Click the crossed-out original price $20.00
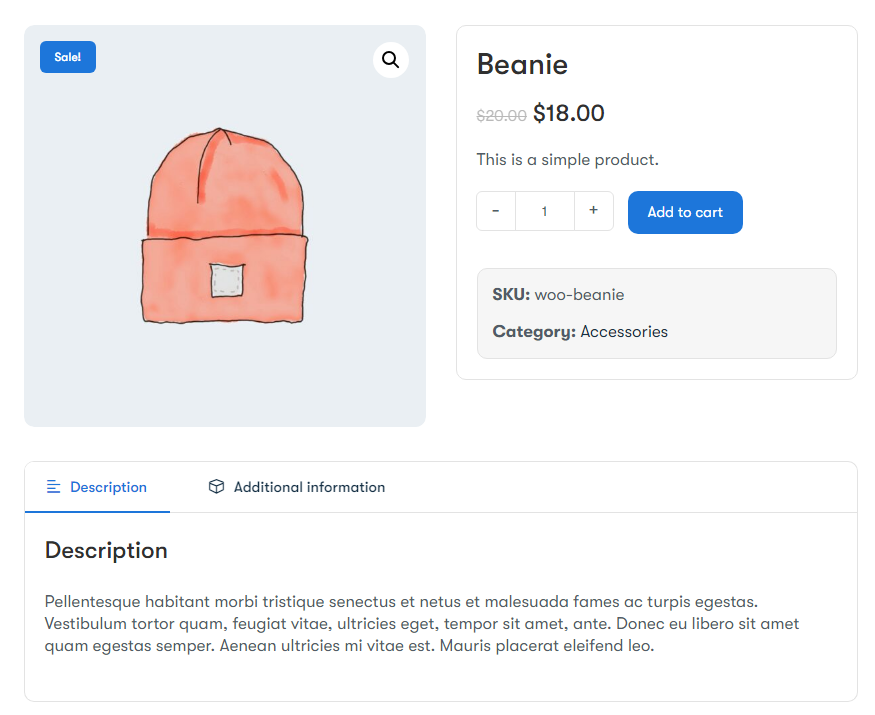The image size is (875, 715). tap(501, 115)
